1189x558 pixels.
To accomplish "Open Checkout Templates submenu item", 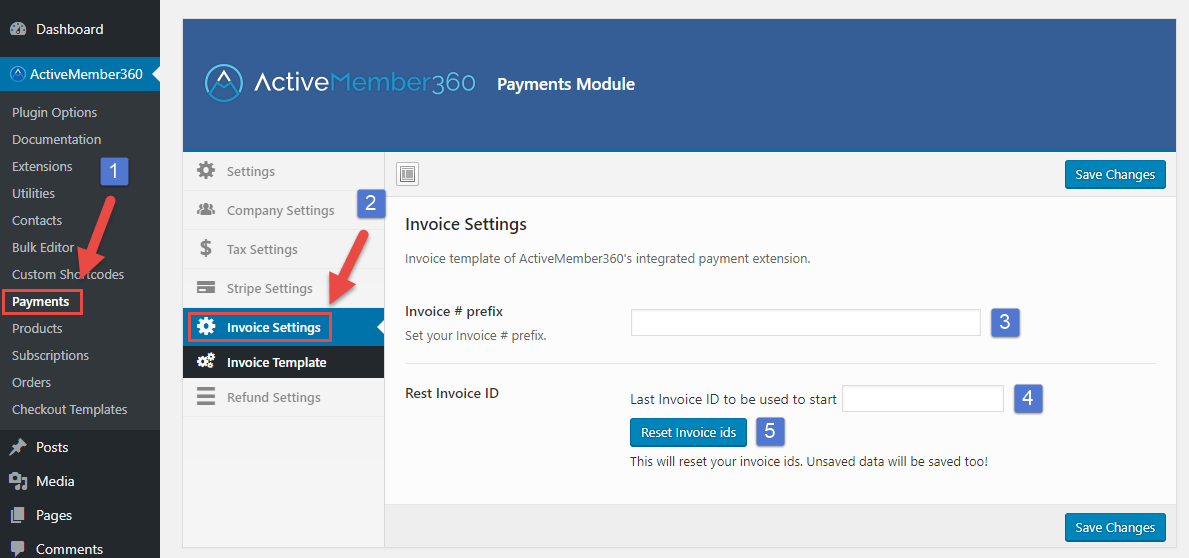I will click(x=70, y=409).
